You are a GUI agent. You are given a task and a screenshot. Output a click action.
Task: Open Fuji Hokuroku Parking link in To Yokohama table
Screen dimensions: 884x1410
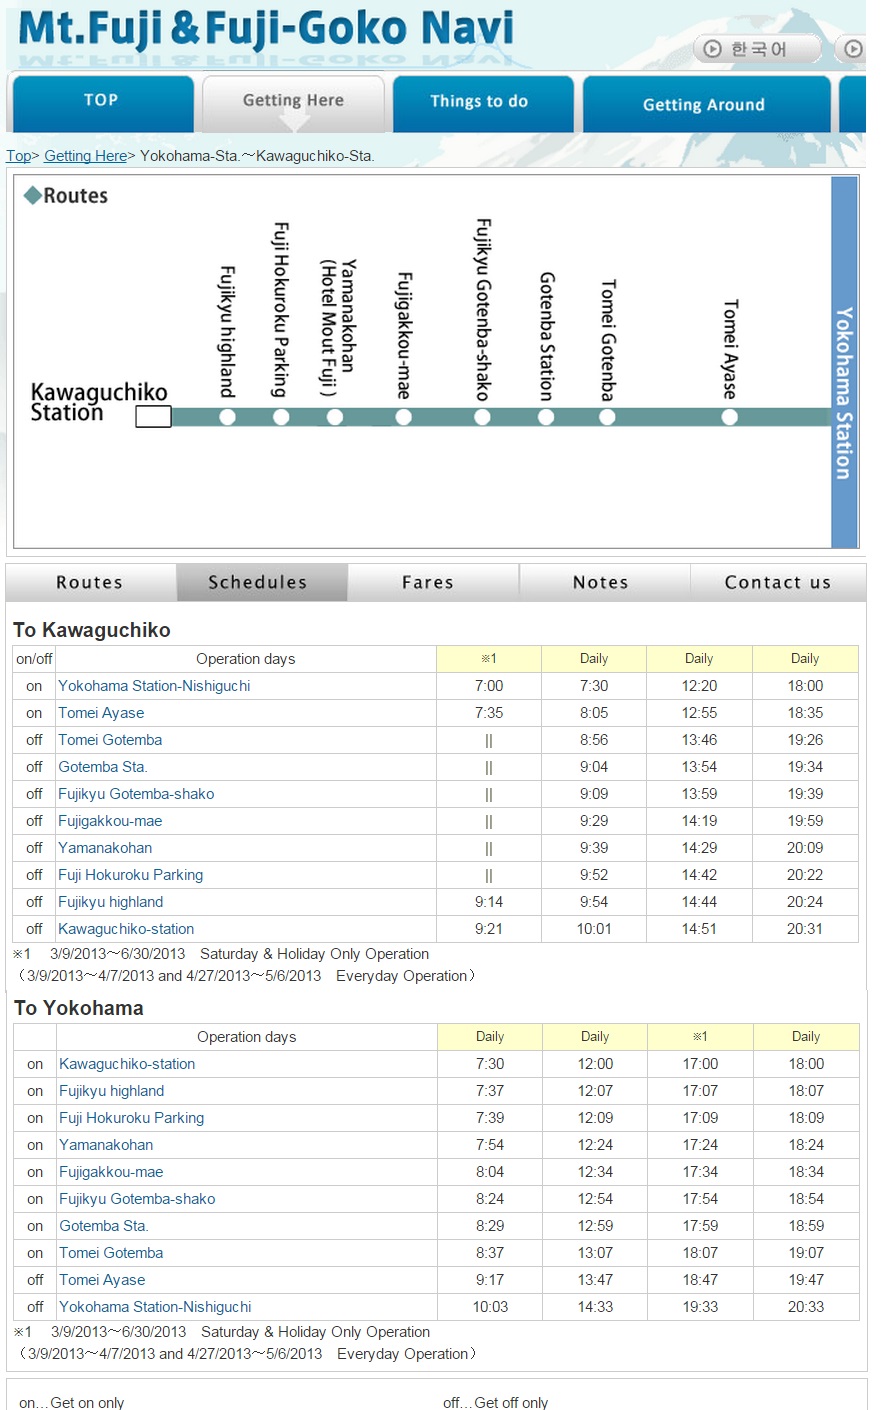(x=131, y=1118)
